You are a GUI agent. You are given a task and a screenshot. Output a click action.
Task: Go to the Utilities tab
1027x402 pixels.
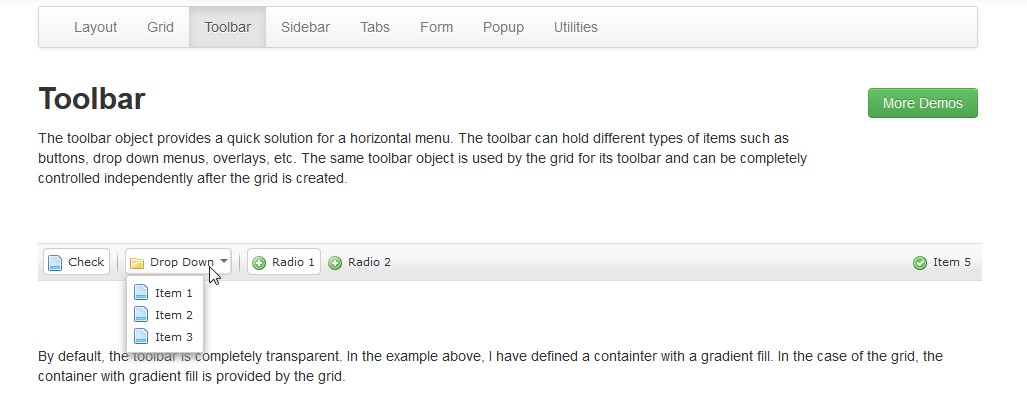coord(575,27)
